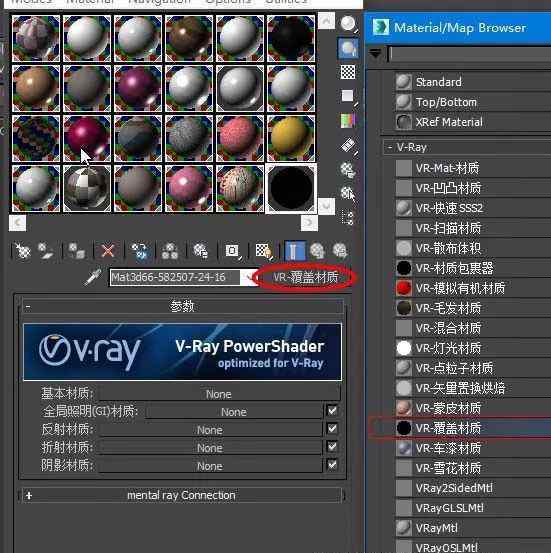Toggle Show End Result icon
The height and width of the screenshot is (553, 551).
point(295,251)
